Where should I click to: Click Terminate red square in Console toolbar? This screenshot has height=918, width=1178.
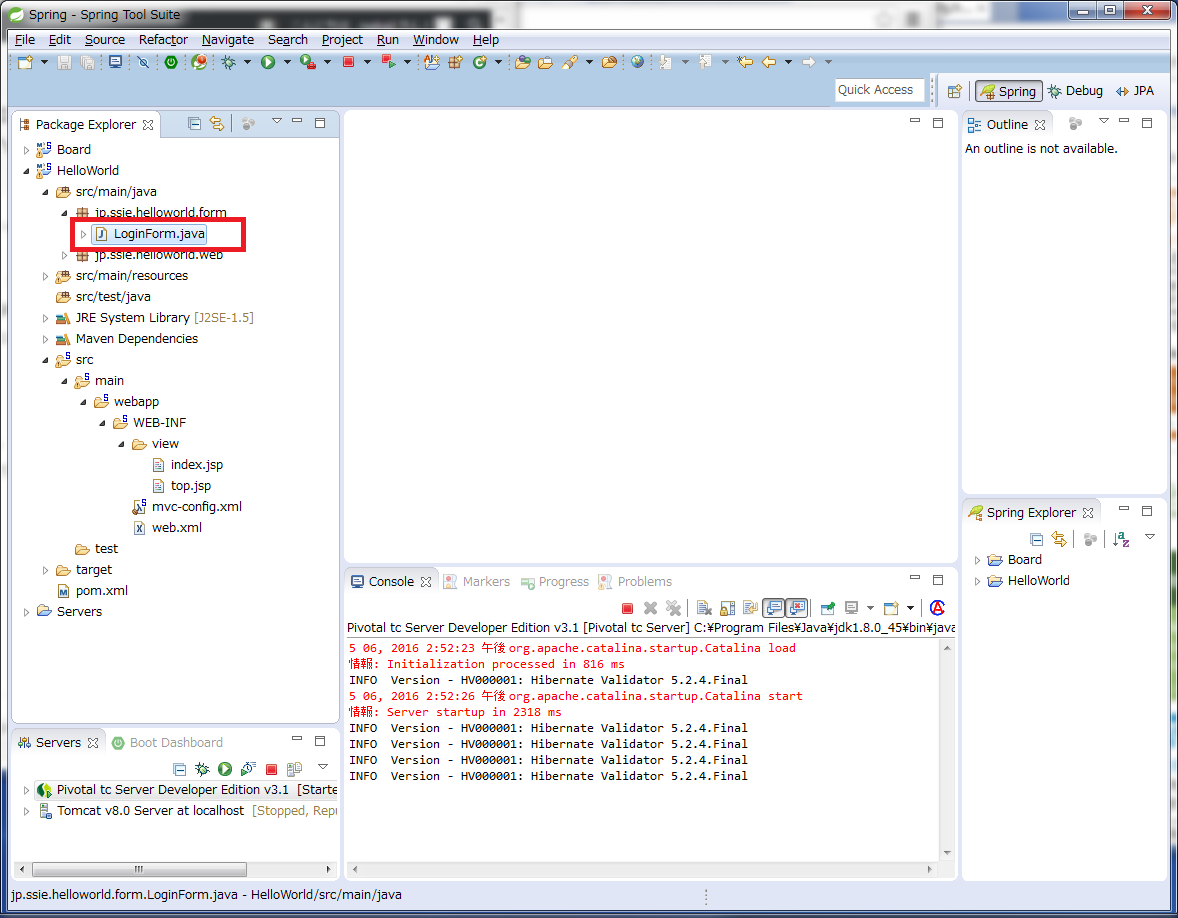point(627,608)
